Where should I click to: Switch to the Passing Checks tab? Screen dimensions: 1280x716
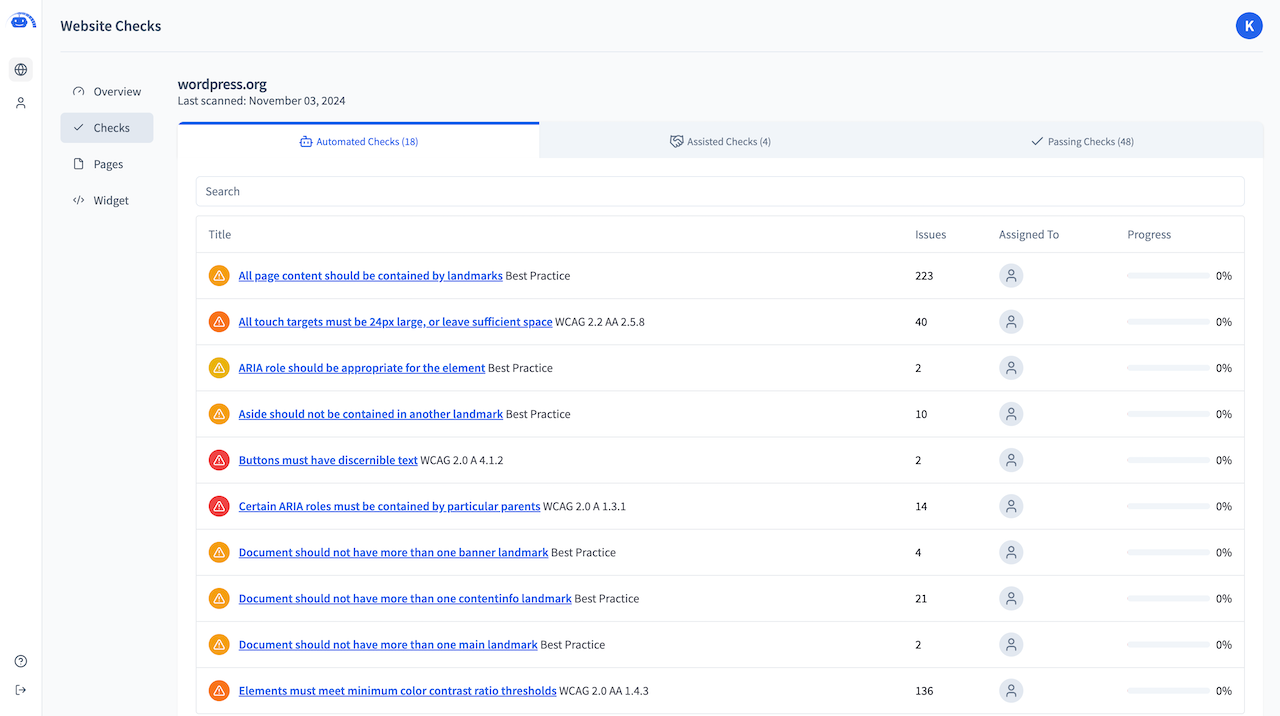pos(1082,141)
